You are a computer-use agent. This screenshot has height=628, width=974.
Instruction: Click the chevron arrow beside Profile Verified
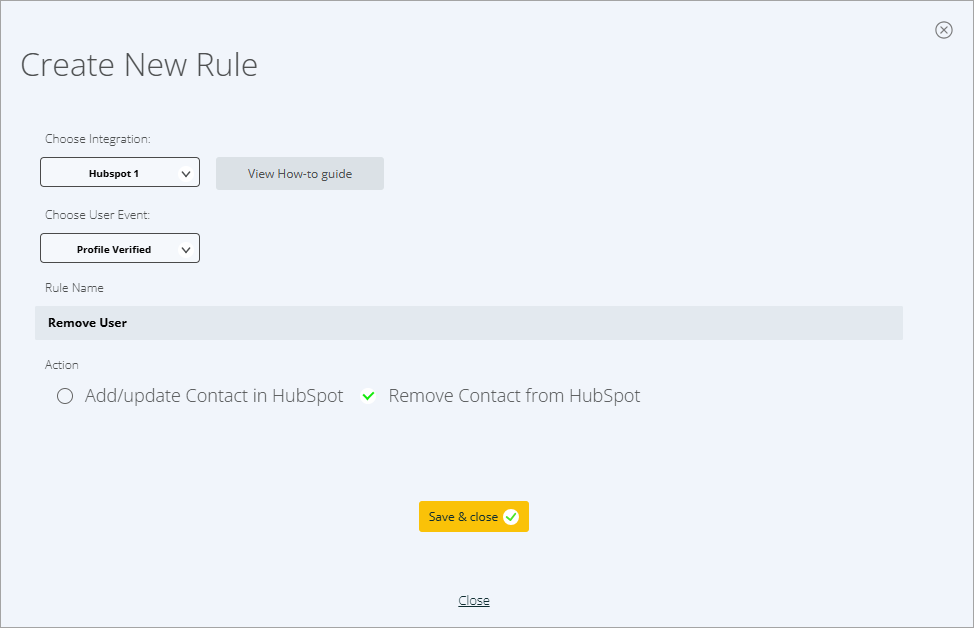tap(185, 250)
